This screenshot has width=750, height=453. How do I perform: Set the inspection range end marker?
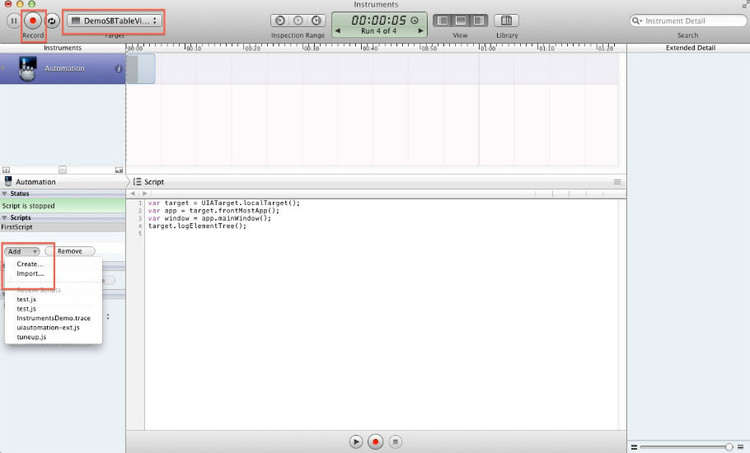click(317, 20)
